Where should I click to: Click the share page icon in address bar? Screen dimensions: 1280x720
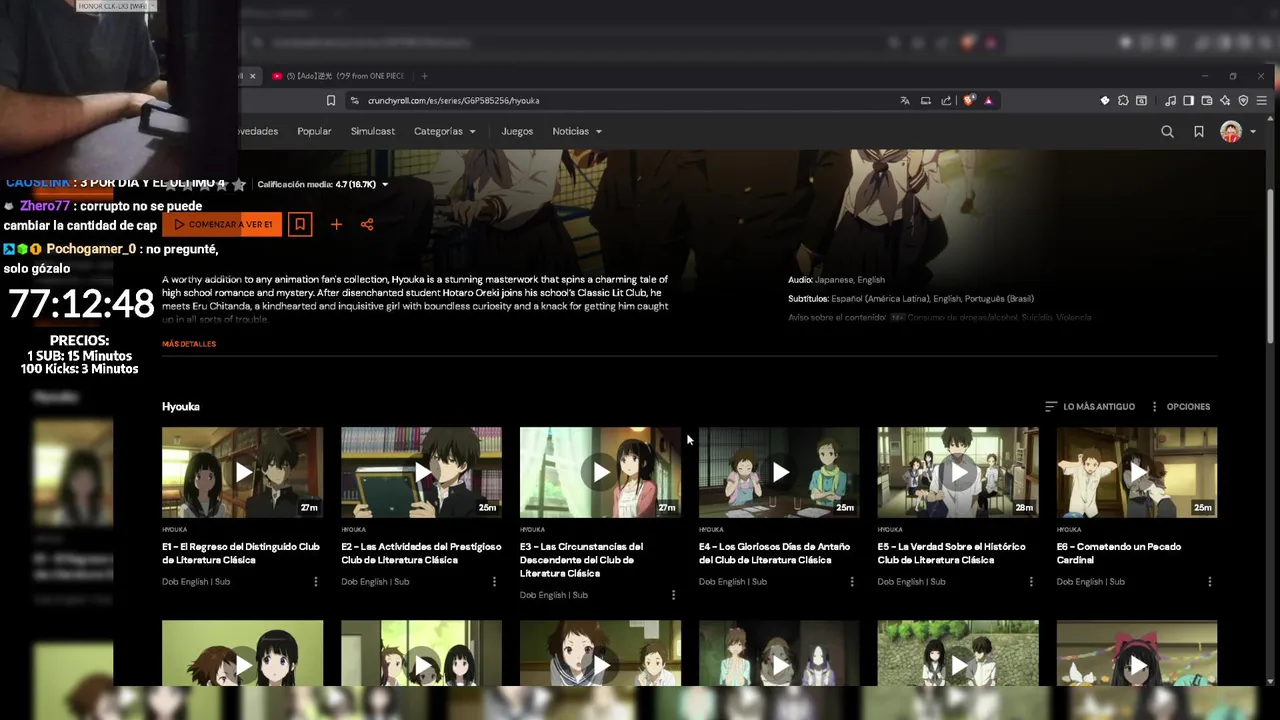pos(946,100)
